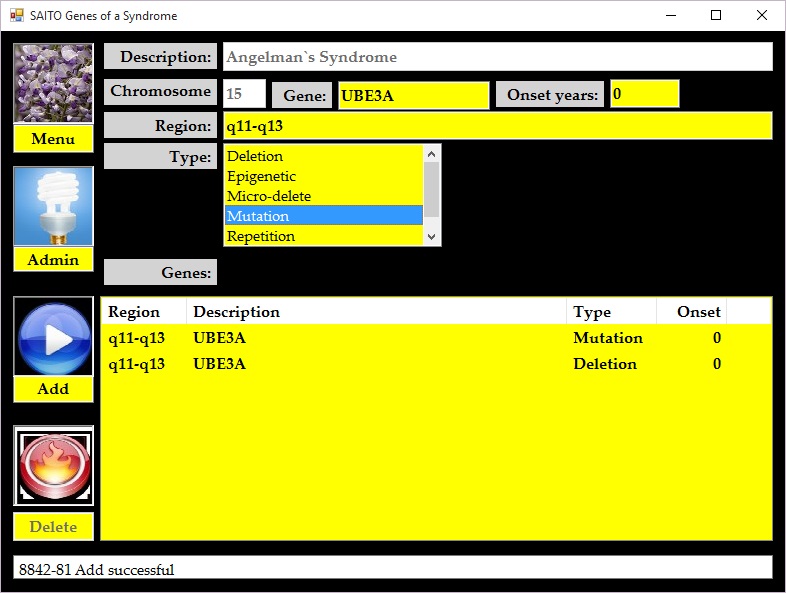Select Epigenetic in the Type list
The image size is (786, 593).
point(323,176)
